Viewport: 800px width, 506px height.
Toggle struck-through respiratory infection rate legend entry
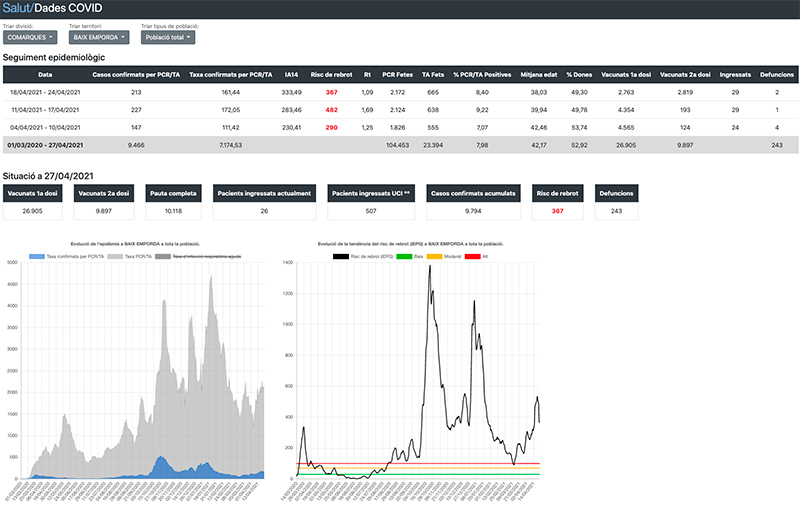(198, 257)
